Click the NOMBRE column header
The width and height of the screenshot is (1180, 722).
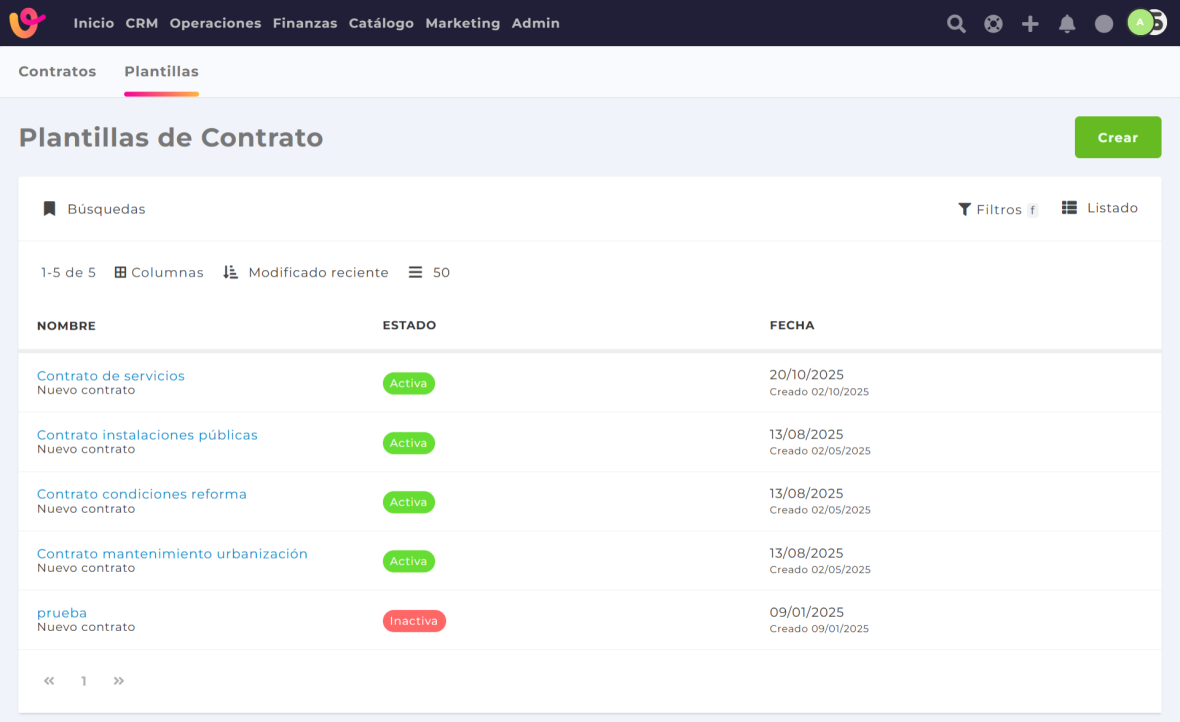pos(66,325)
